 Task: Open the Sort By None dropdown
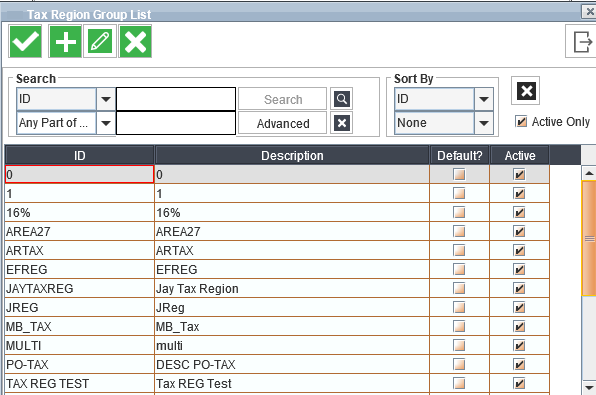[x=483, y=123]
